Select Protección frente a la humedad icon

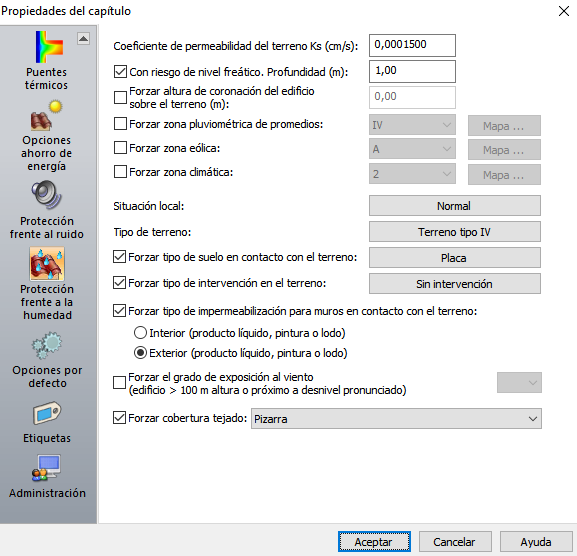(x=47, y=264)
